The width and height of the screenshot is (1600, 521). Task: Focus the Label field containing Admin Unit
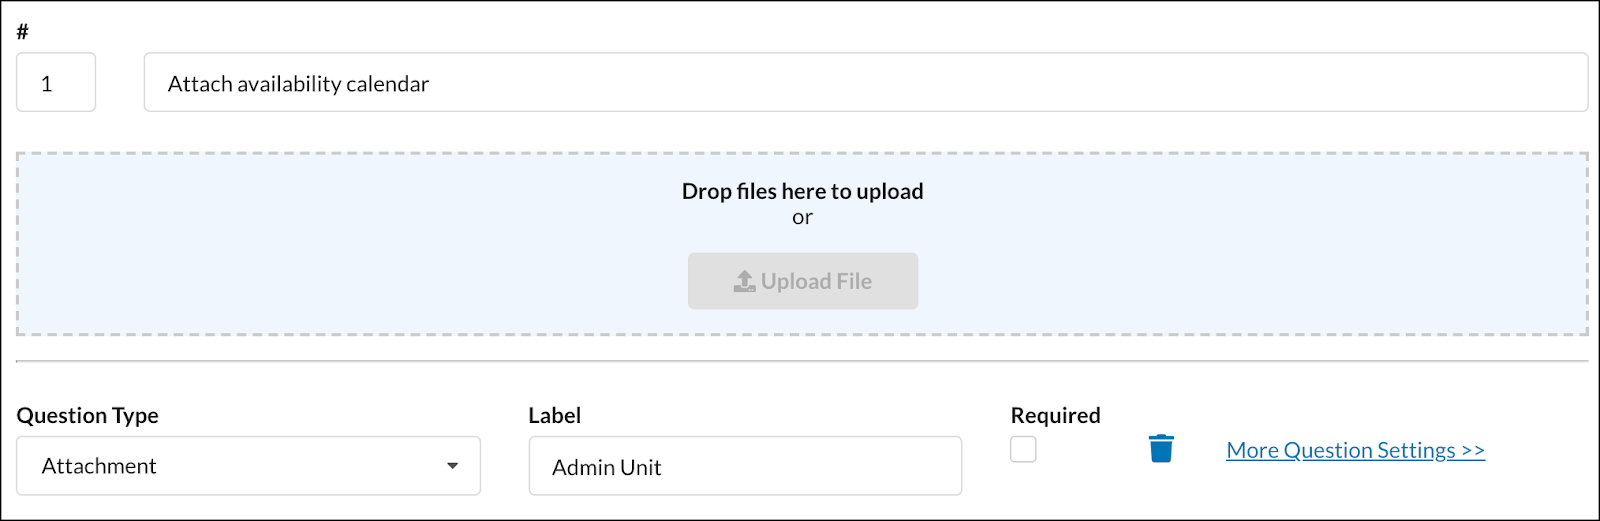745,466
